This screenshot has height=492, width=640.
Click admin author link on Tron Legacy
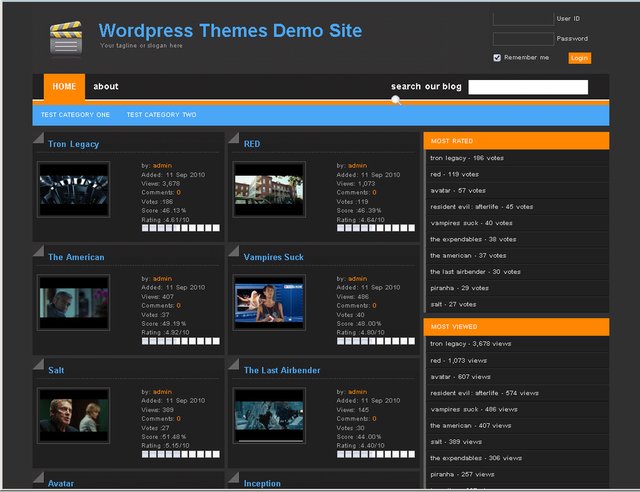(x=162, y=166)
